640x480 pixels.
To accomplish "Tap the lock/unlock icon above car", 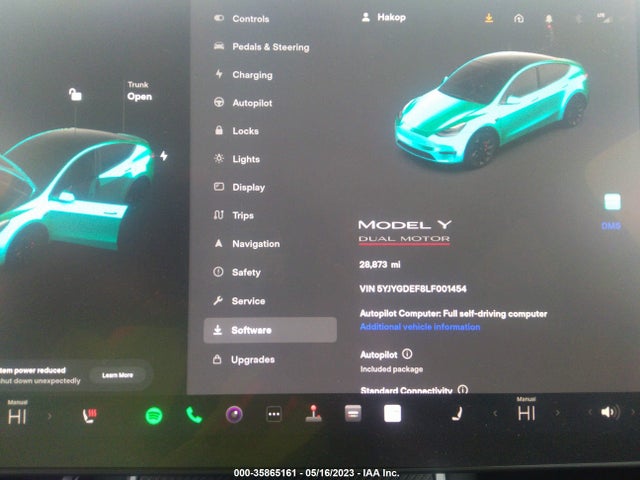I will coord(75,95).
